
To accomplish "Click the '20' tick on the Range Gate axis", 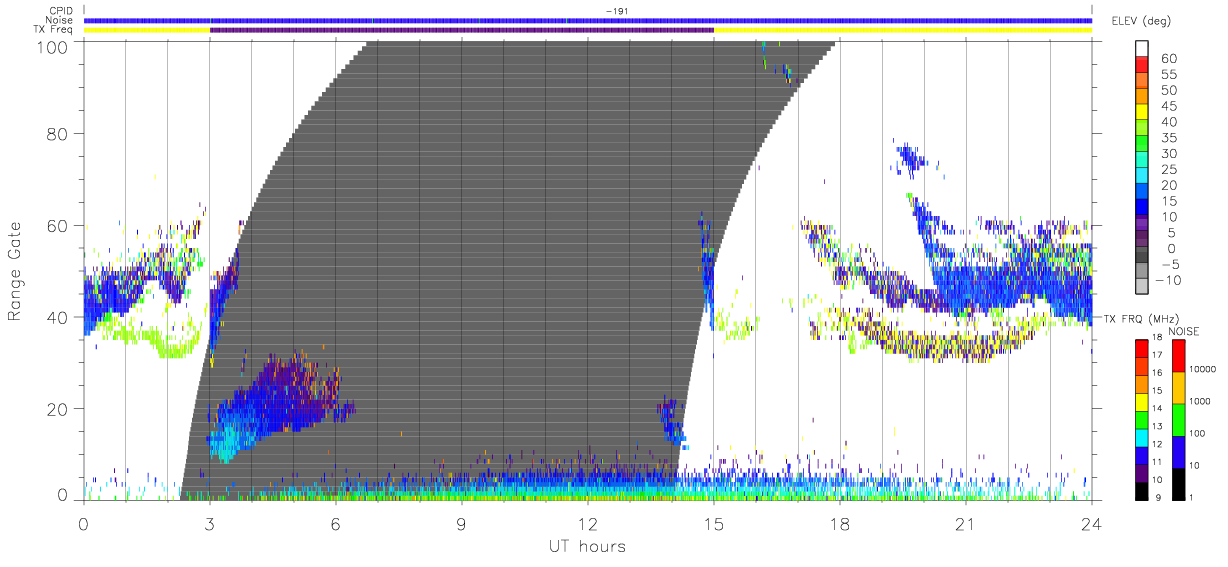I will click(59, 408).
